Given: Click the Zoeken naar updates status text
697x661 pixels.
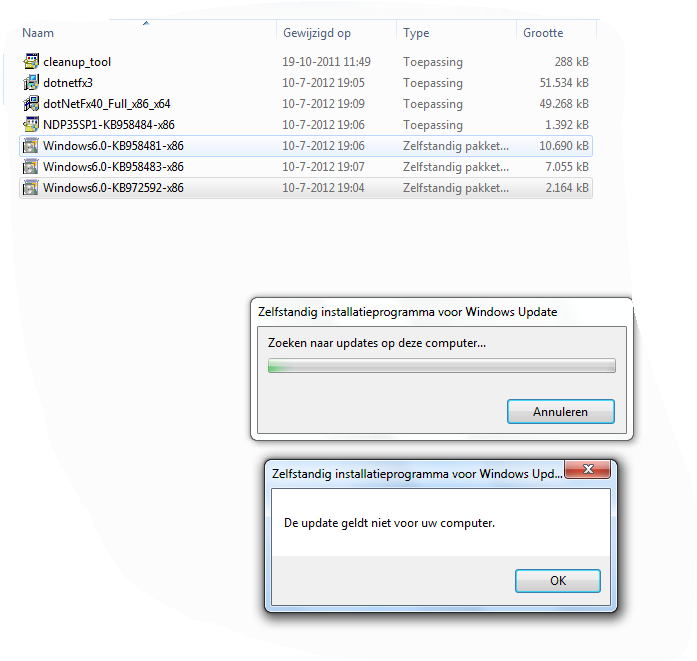Looking at the screenshot, I should [377, 343].
